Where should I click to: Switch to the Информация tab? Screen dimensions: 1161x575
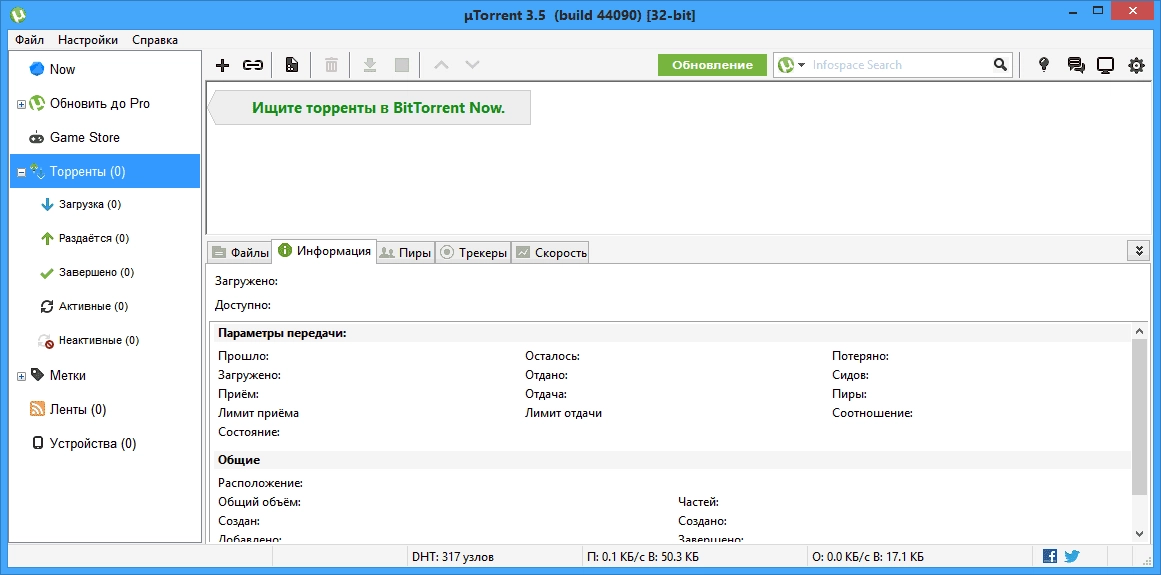(x=324, y=251)
